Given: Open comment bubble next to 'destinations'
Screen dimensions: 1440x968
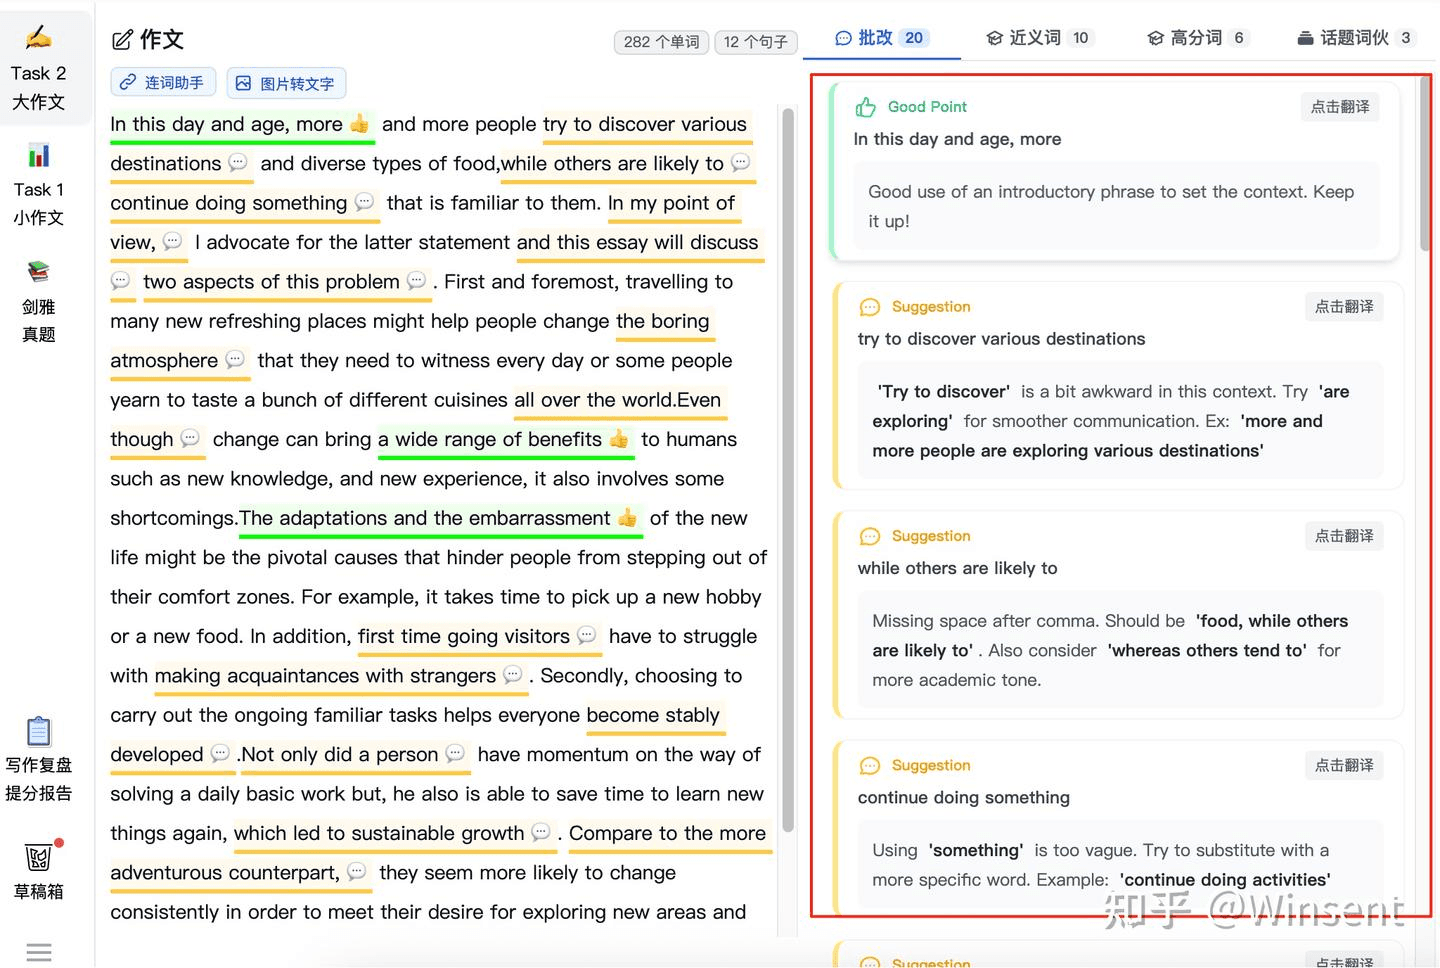Looking at the screenshot, I should pyautogui.click(x=236, y=164).
